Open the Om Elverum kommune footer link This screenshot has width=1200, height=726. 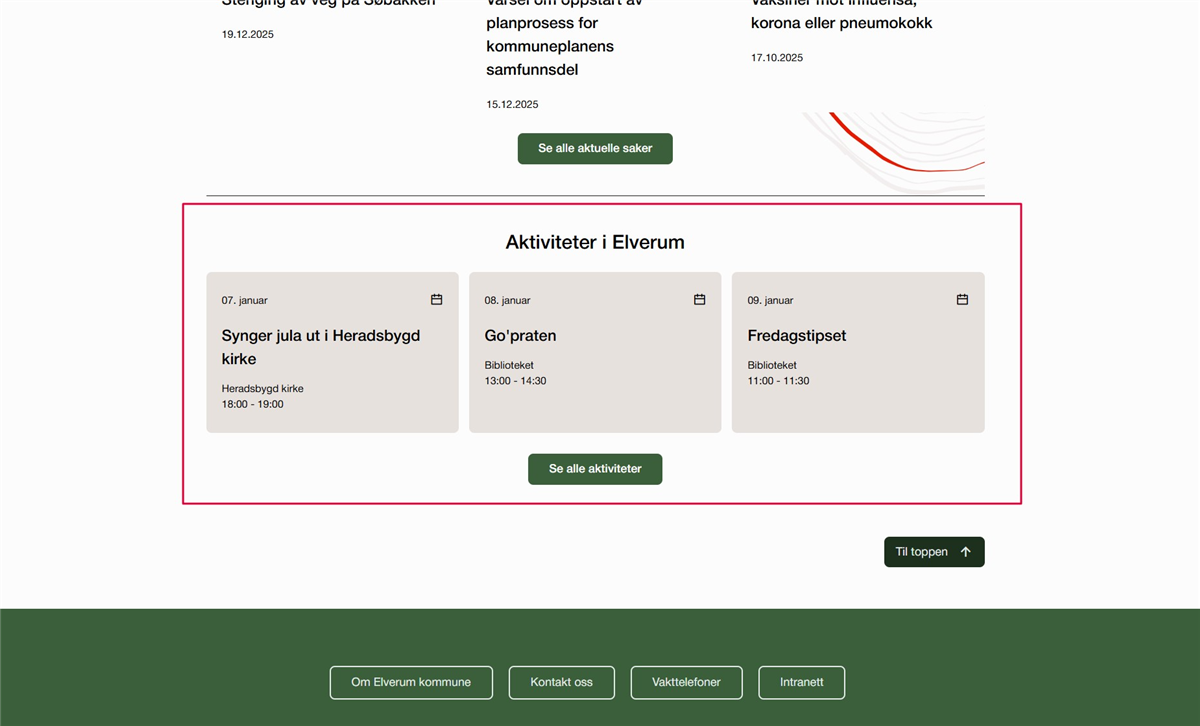pyautogui.click(x=411, y=682)
